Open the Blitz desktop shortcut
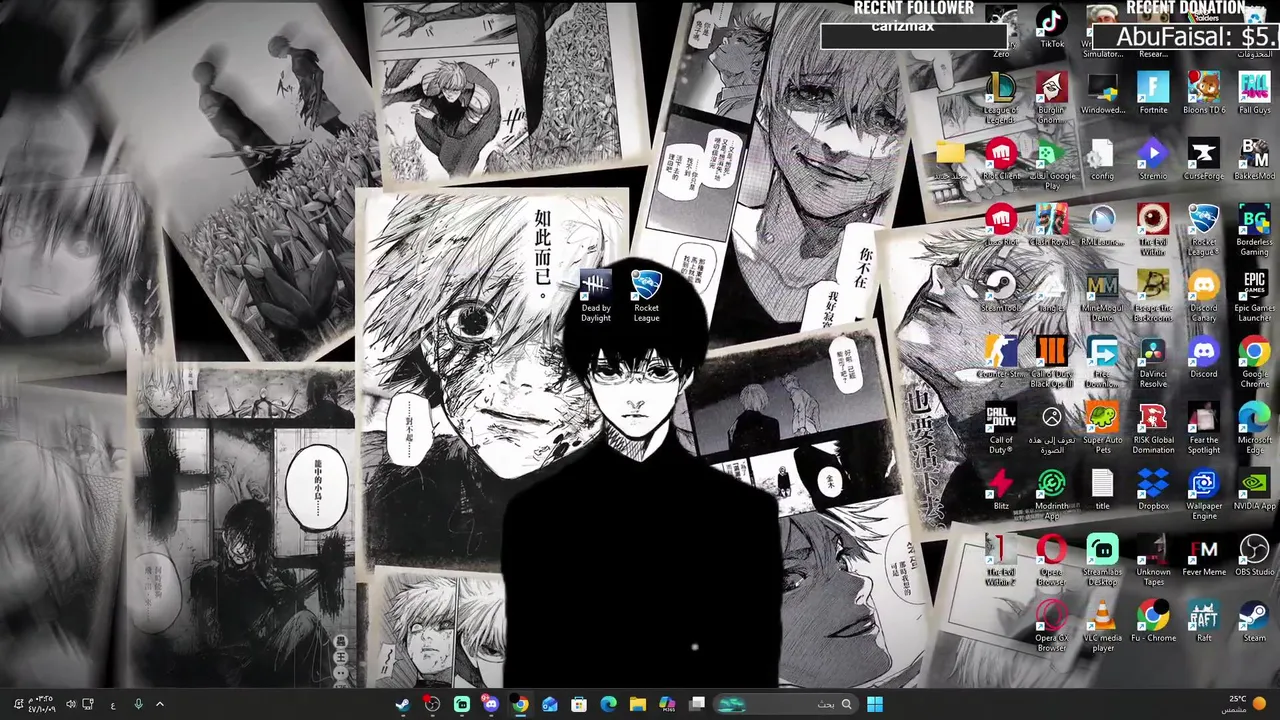 point(1001,490)
